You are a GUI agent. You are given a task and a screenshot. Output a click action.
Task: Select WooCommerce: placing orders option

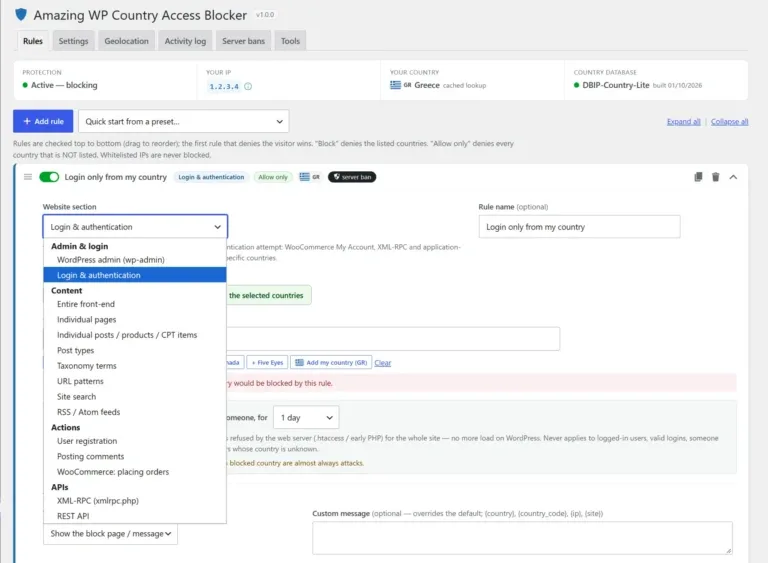point(135,472)
